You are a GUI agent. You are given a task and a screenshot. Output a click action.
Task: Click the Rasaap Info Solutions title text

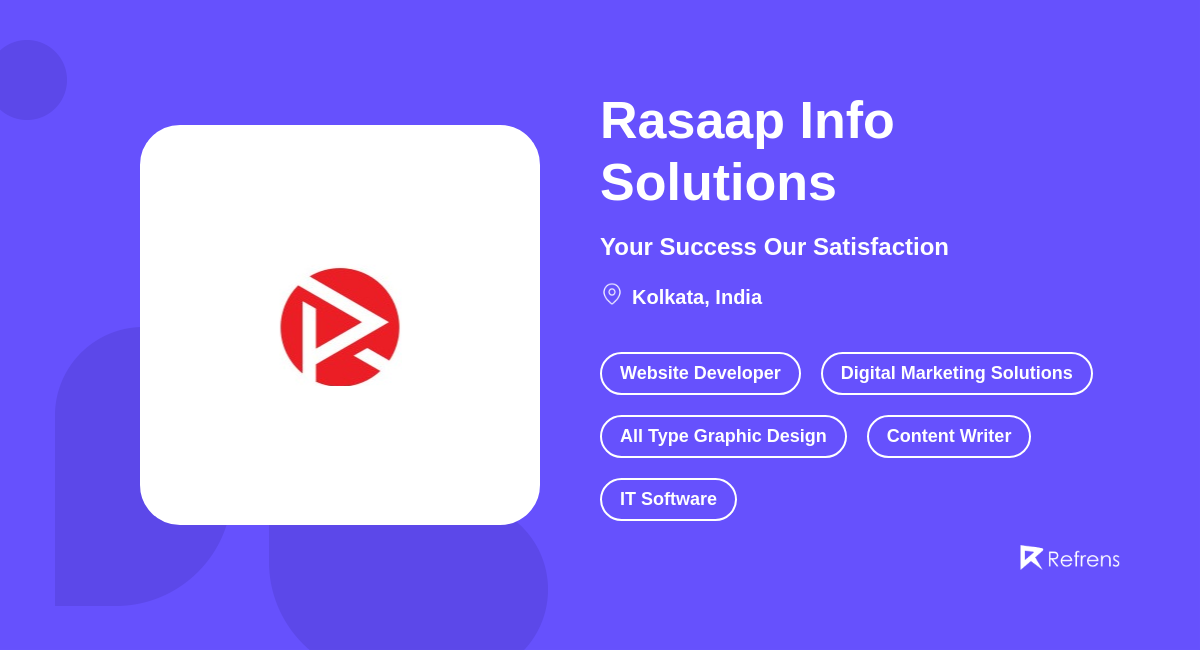pyautogui.click(x=746, y=151)
